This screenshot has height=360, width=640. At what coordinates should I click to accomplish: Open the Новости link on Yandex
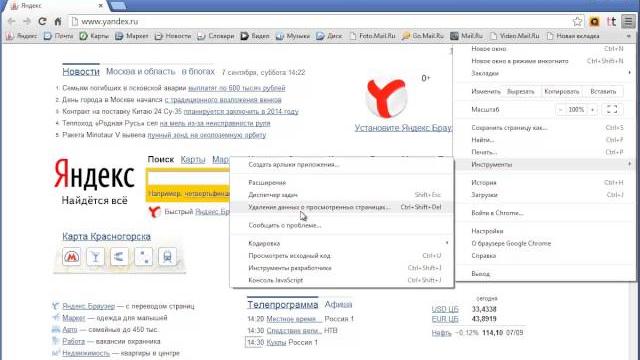[x=81, y=72]
